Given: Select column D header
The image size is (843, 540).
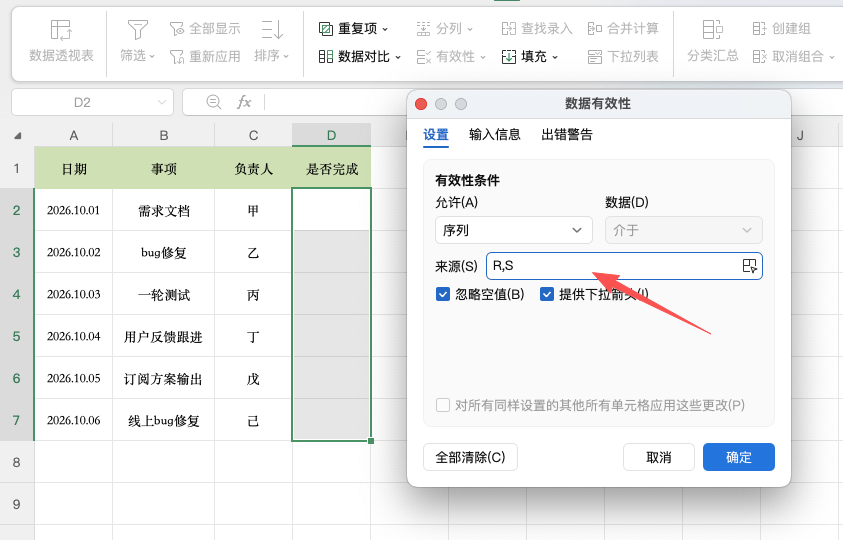Looking at the screenshot, I should (331, 136).
